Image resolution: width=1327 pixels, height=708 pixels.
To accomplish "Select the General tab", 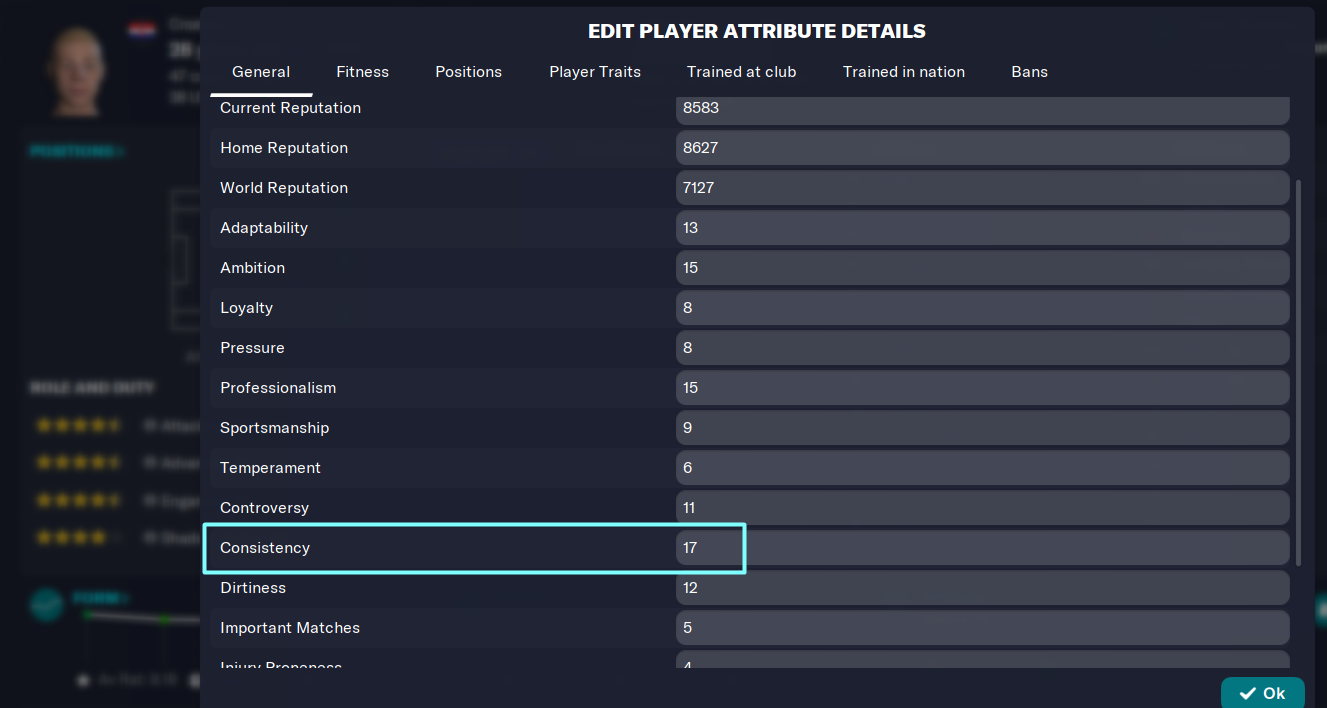I will point(261,72).
